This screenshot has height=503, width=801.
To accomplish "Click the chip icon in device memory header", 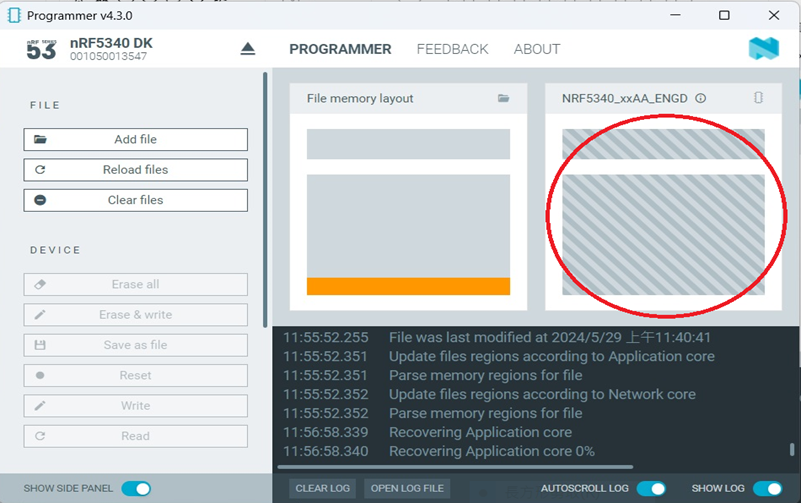I will pos(759,98).
